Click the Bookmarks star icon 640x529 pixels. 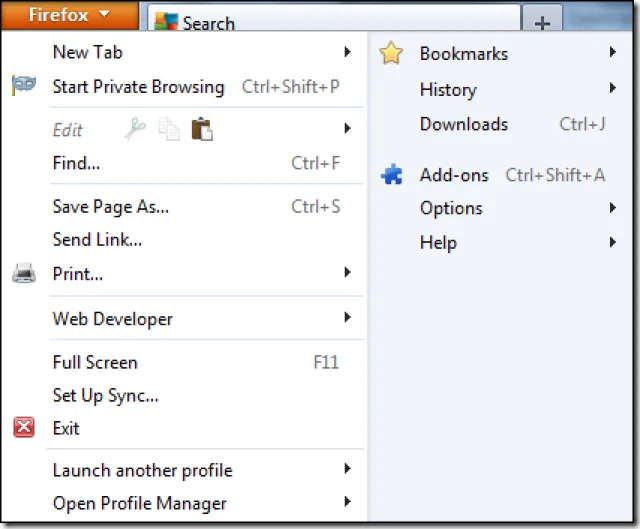click(x=391, y=53)
